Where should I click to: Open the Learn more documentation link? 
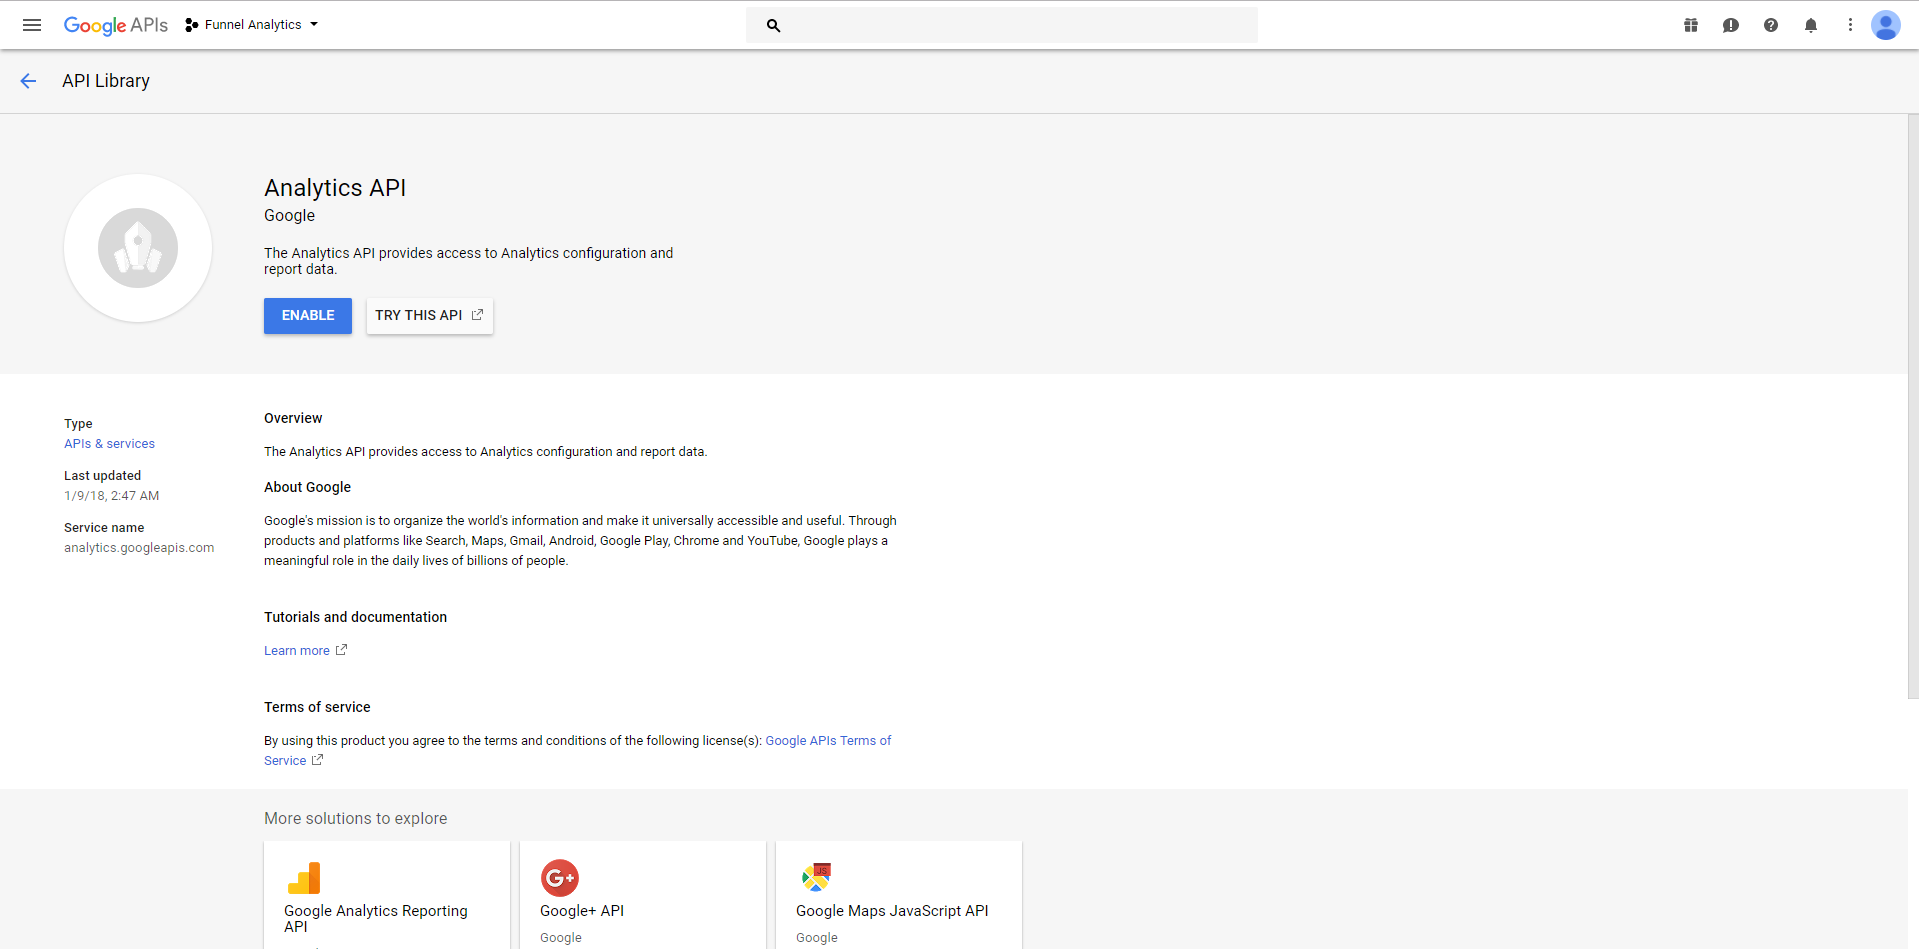coord(297,651)
